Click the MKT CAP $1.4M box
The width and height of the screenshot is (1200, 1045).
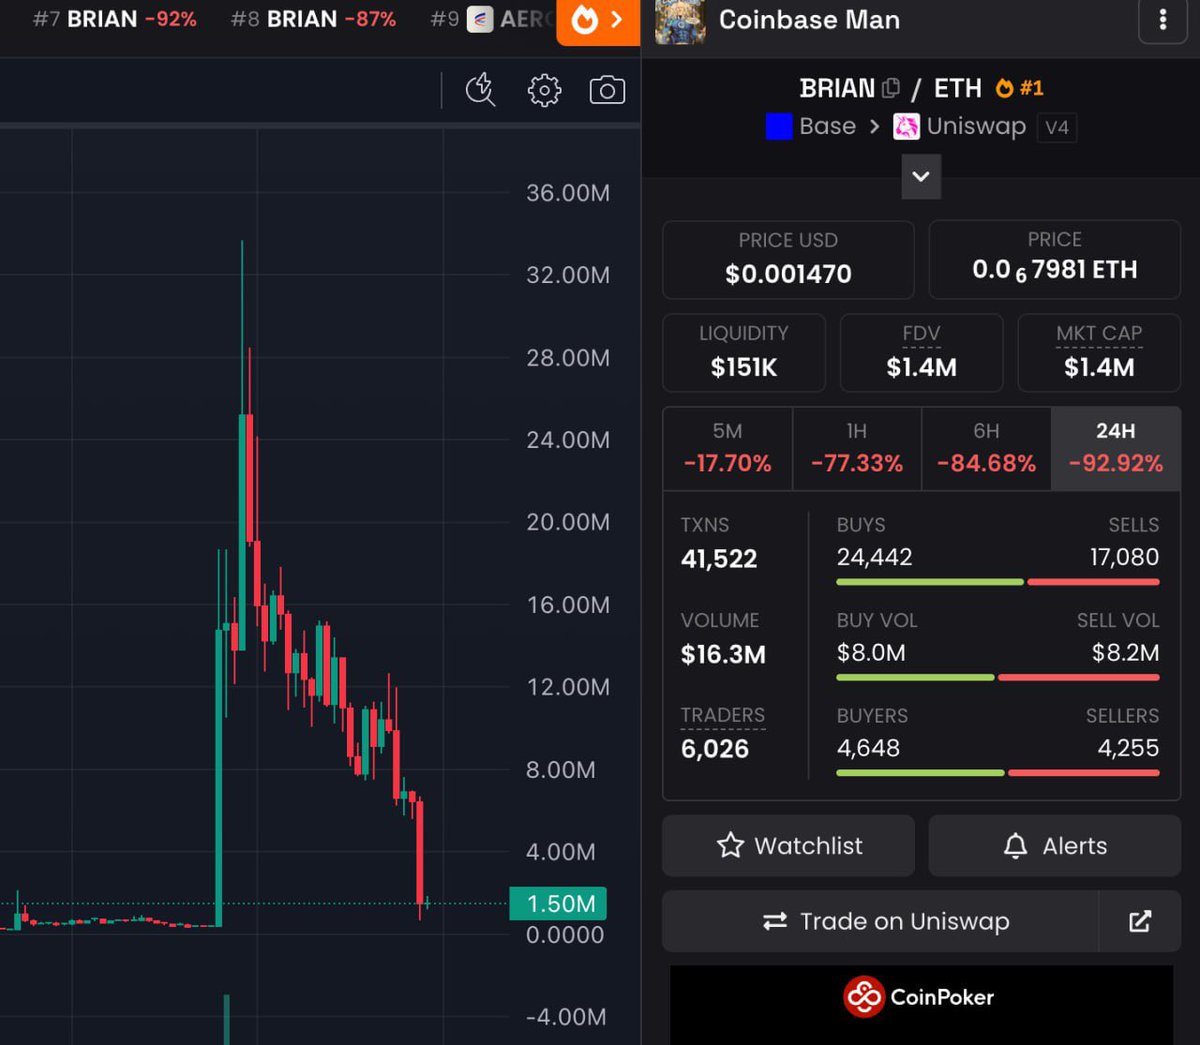[x=1099, y=353]
